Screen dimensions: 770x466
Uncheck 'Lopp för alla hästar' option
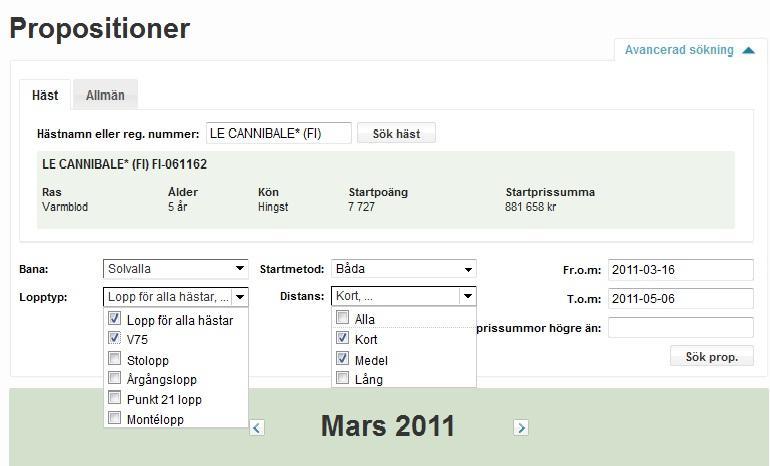coord(114,319)
